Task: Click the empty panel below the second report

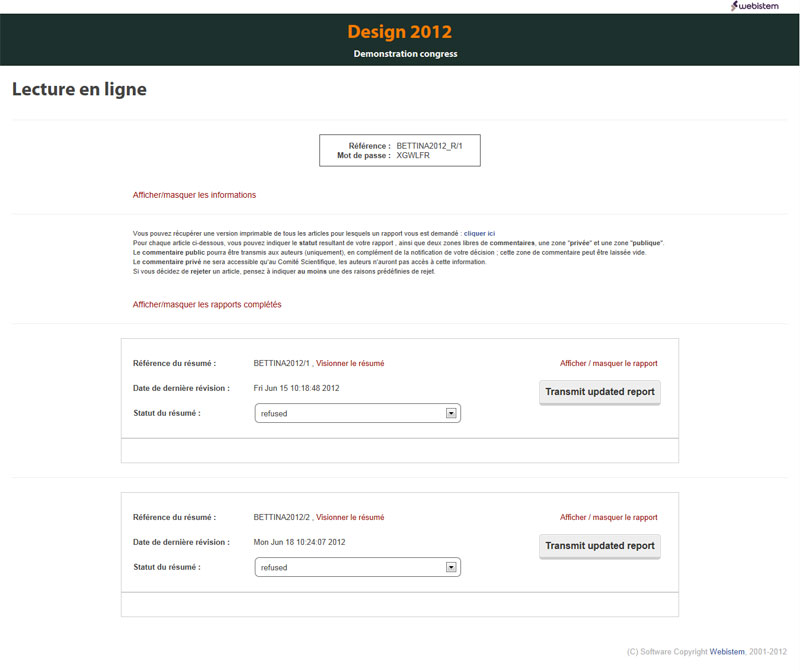Action: click(x=400, y=605)
